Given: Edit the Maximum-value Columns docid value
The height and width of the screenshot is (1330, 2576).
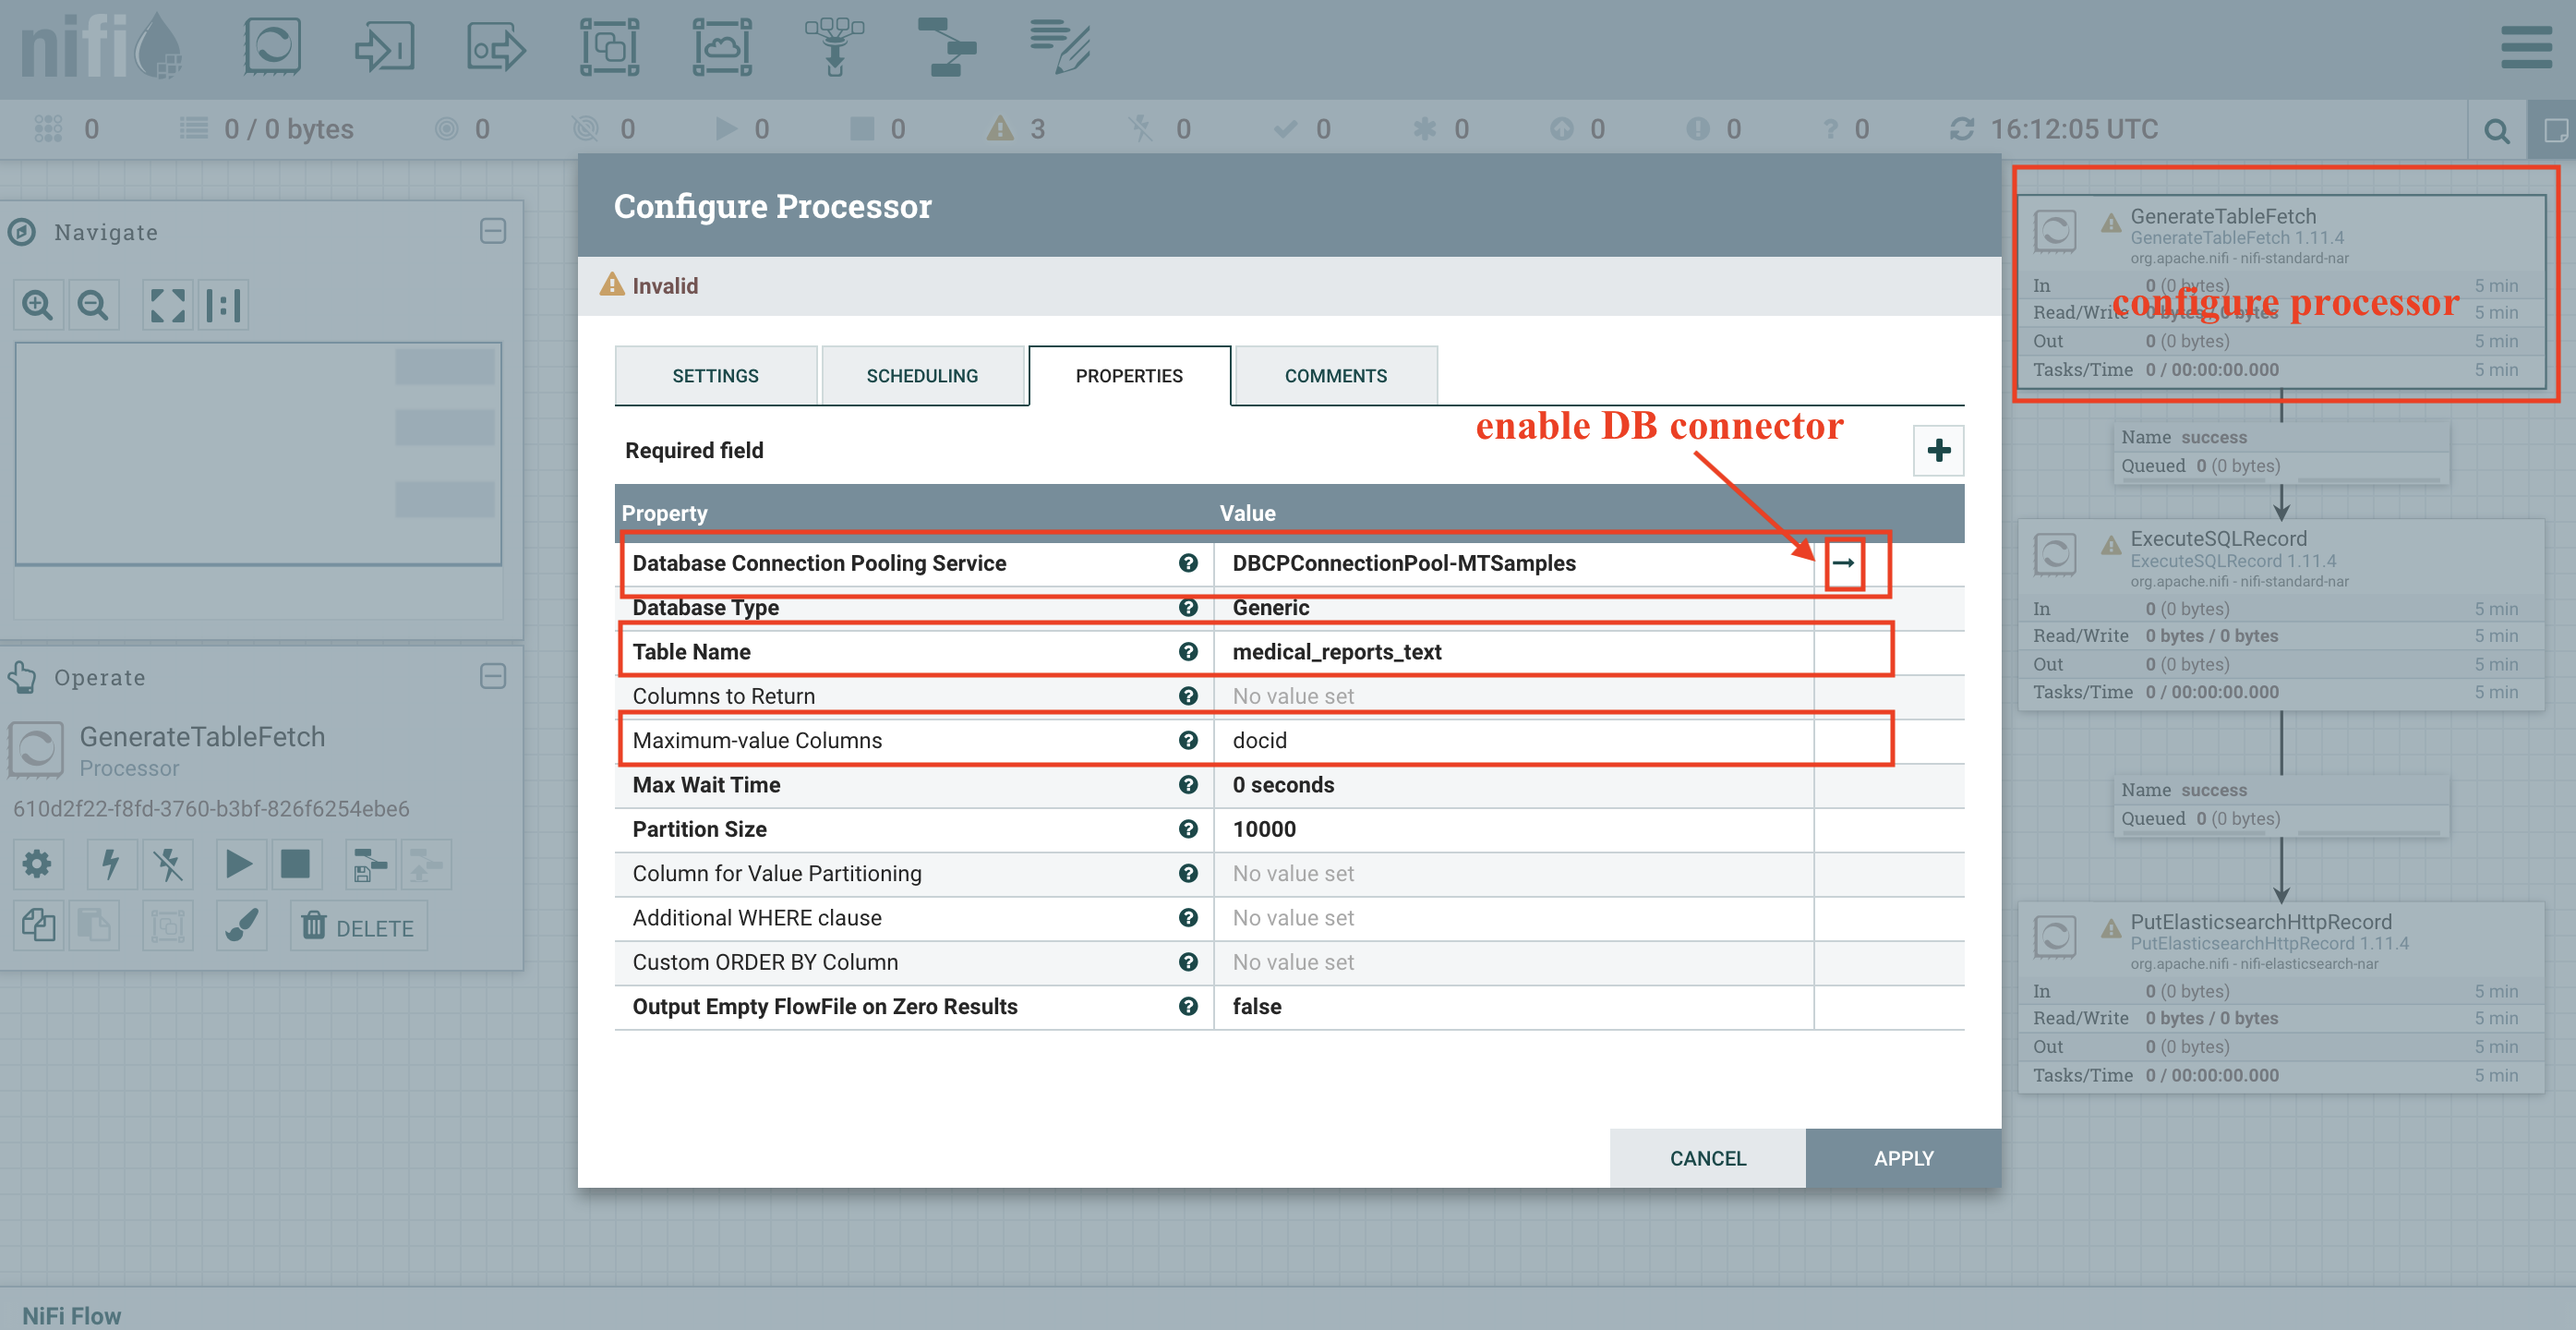Looking at the screenshot, I should click(x=1513, y=741).
